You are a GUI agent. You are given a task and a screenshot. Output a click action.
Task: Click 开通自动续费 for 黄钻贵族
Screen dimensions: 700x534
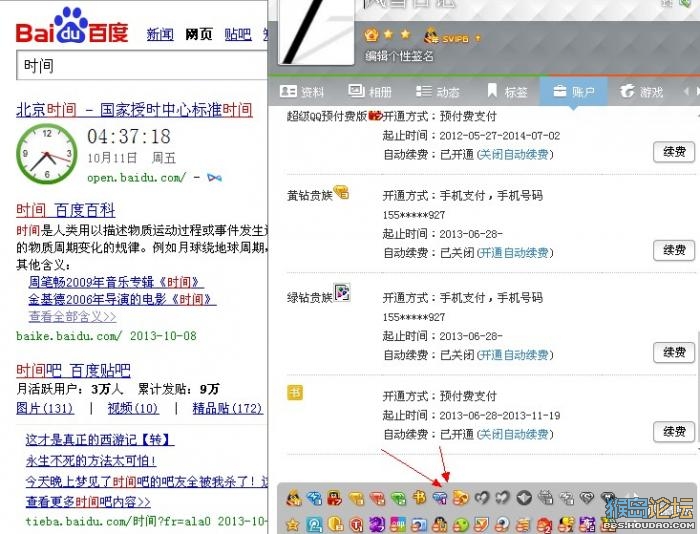(515, 253)
